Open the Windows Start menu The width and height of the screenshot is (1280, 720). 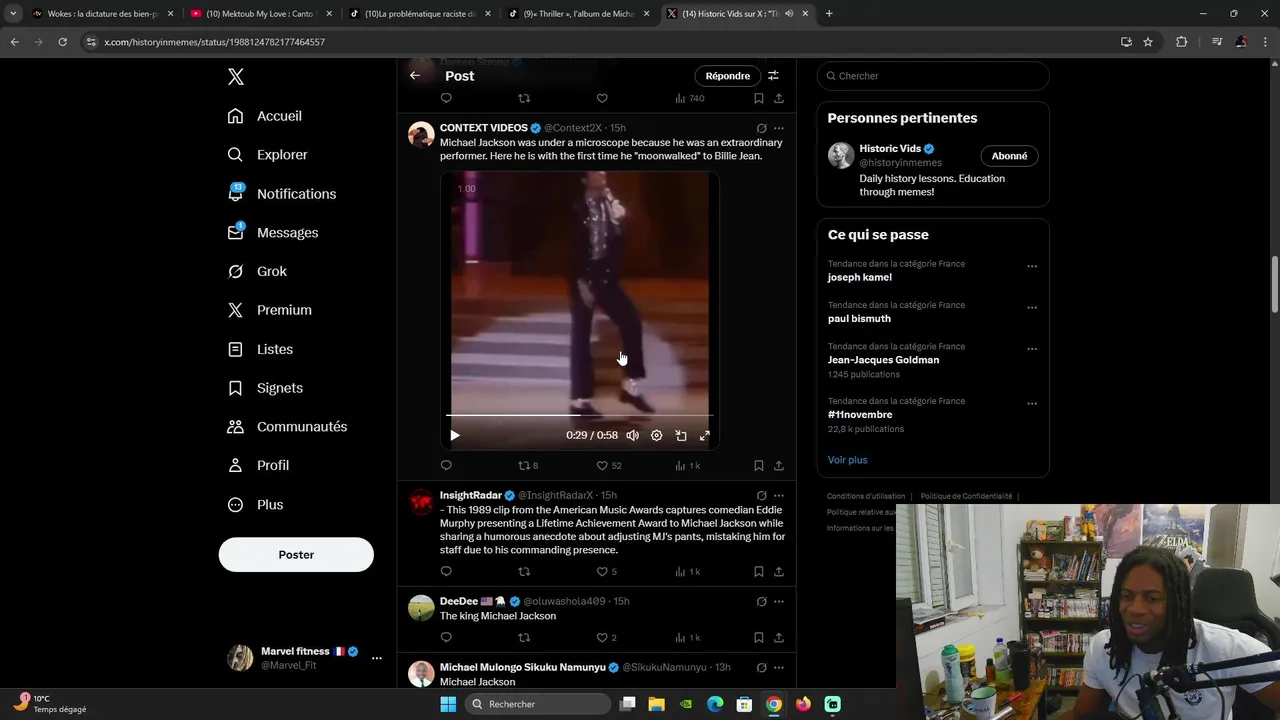(448, 704)
